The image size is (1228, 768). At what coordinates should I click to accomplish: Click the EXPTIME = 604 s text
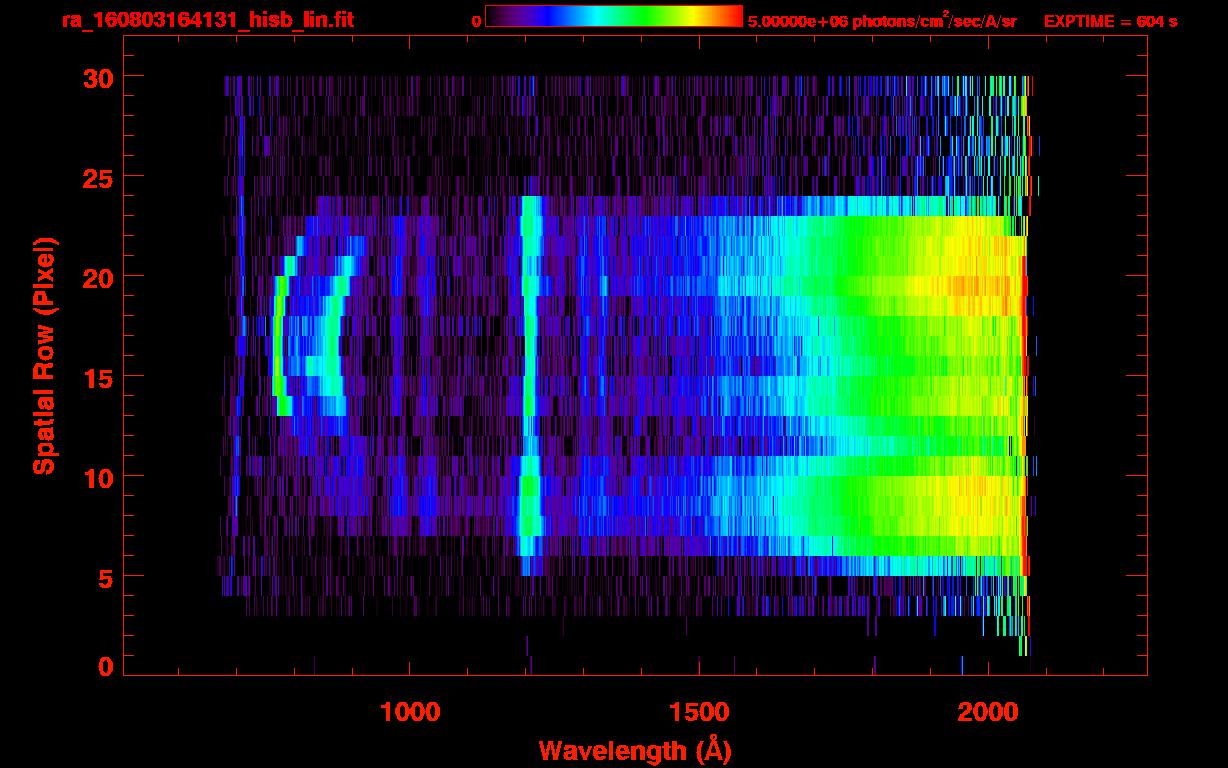[x=1110, y=21]
